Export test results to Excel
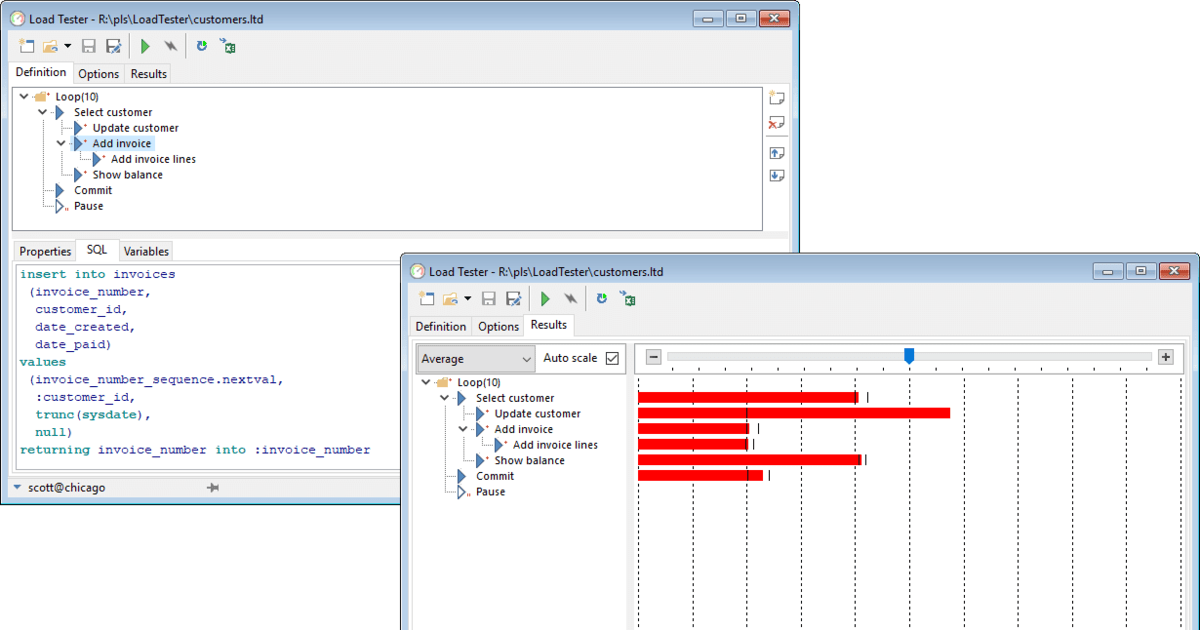The image size is (1200, 630). pyautogui.click(x=628, y=298)
